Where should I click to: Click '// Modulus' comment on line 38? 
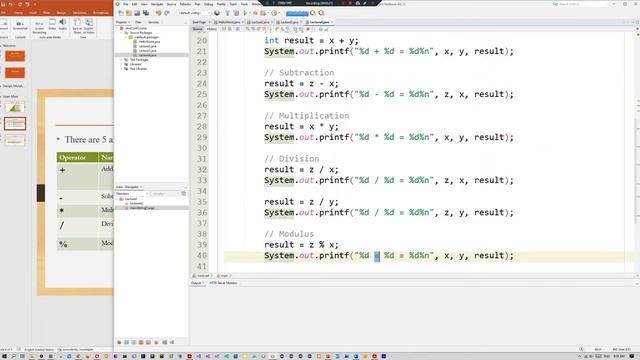289,234
